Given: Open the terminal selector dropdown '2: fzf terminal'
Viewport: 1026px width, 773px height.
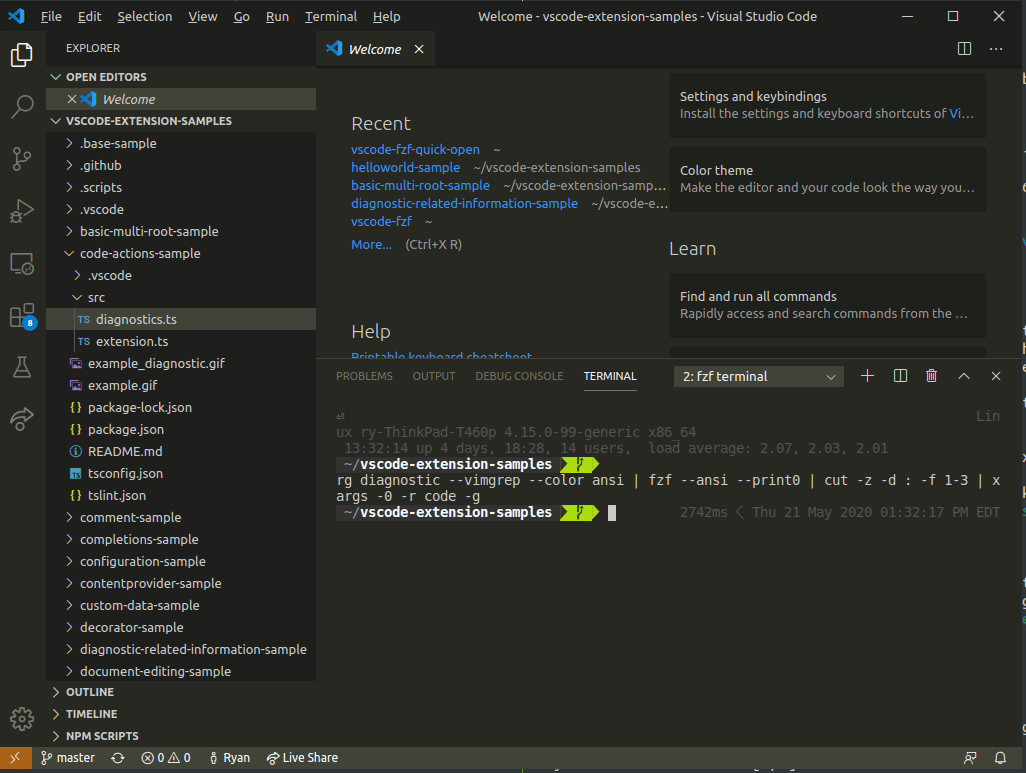Looking at the screenshot, I should point(758,376).
